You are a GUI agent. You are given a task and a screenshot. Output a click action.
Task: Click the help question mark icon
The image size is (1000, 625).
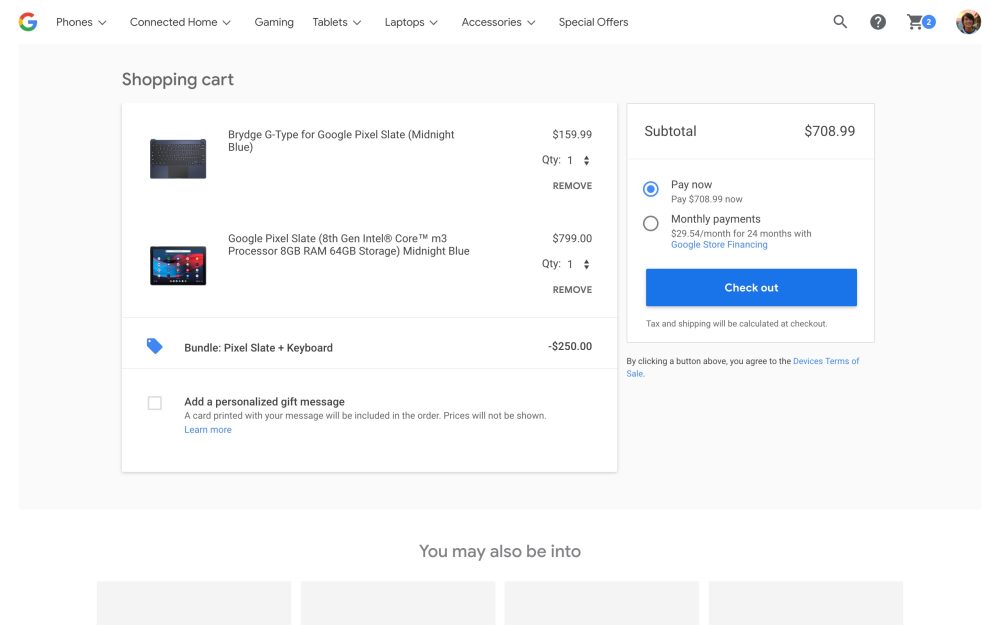878,22
